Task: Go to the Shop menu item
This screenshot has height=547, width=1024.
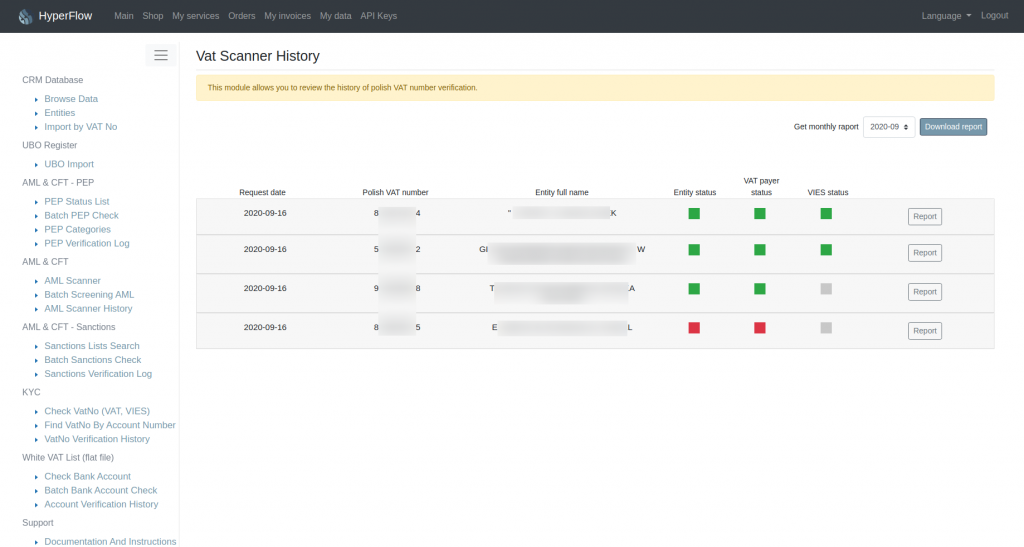Action: (153, 16)
